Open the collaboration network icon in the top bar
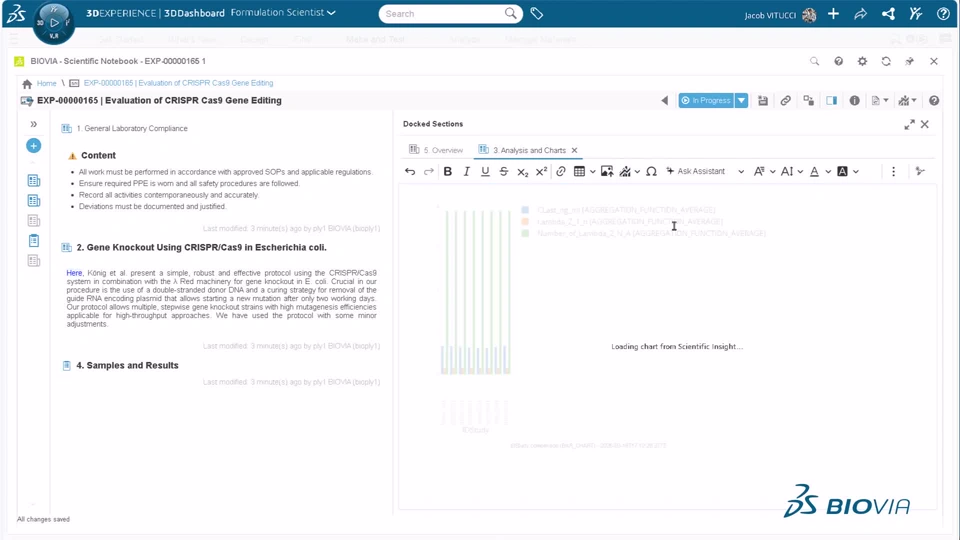Screen dimensions: 960x540 tap(888, 13)
